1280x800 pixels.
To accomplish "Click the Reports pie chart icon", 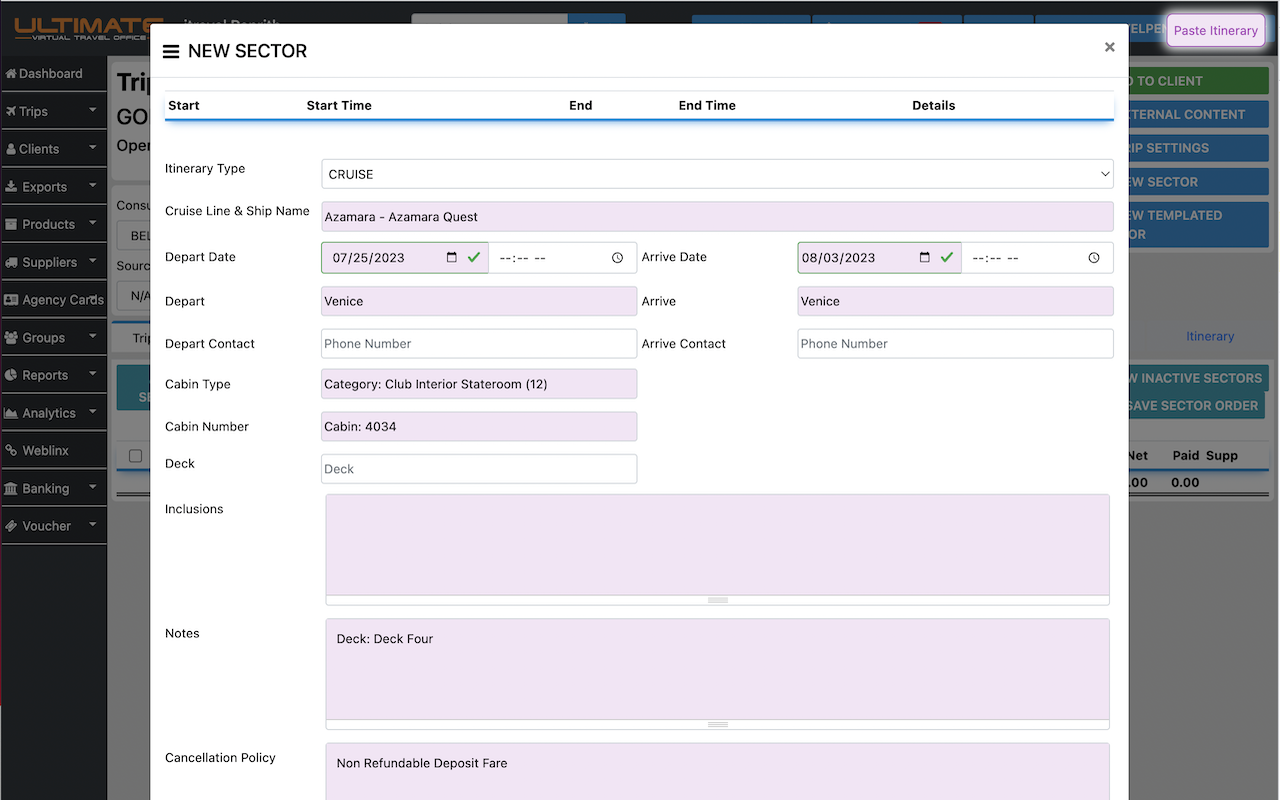I will [x=11, y=375].
